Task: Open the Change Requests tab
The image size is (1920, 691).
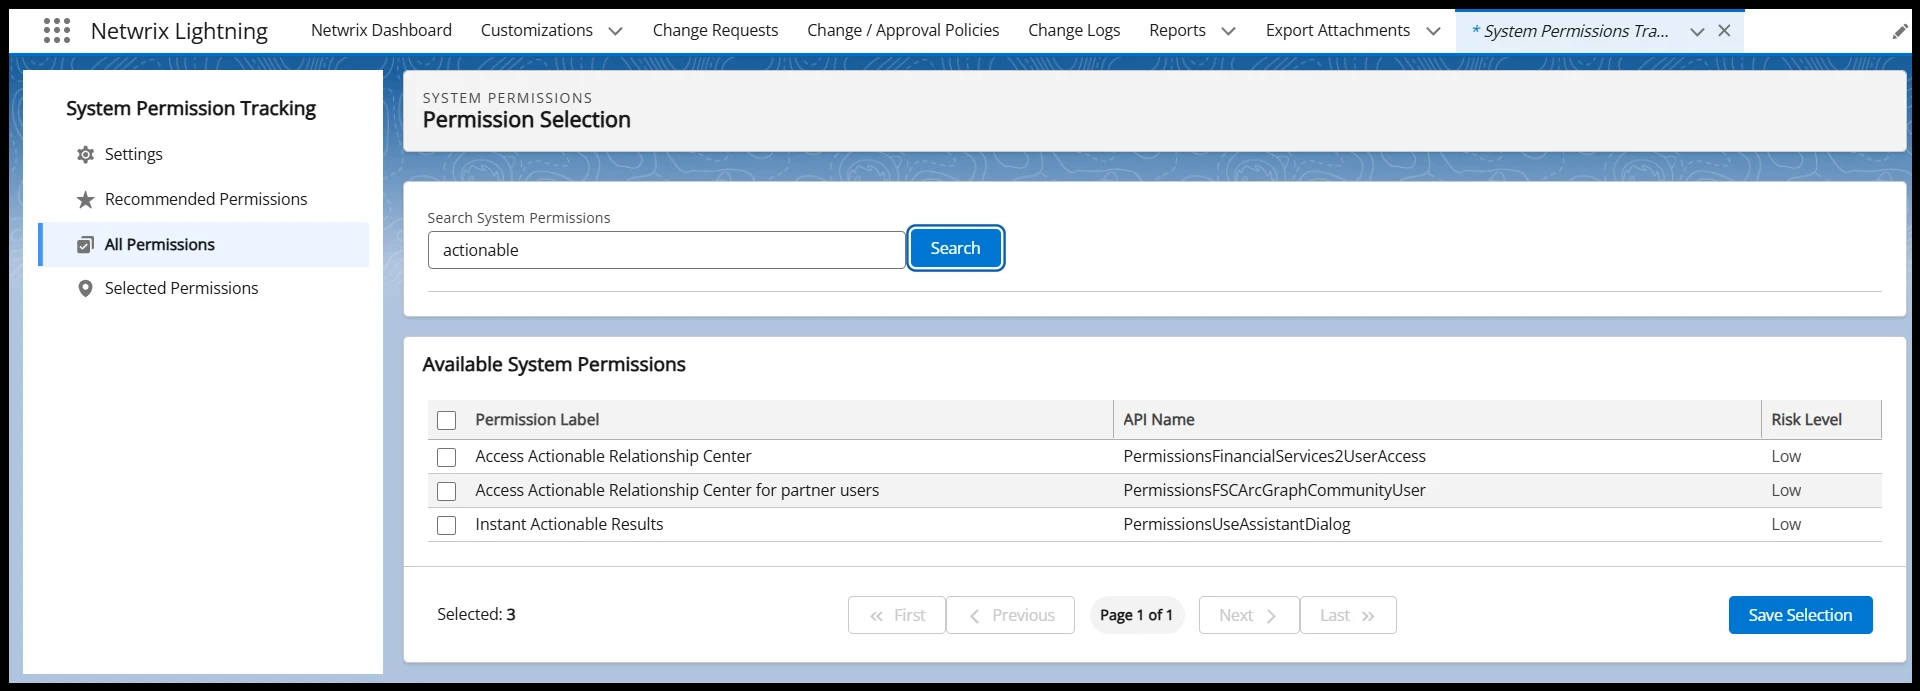Action: click(x=715, y=31)
